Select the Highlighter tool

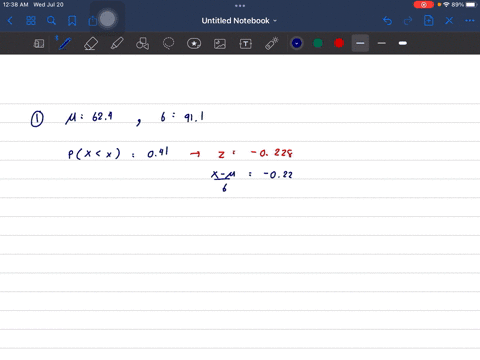point(117,44)
